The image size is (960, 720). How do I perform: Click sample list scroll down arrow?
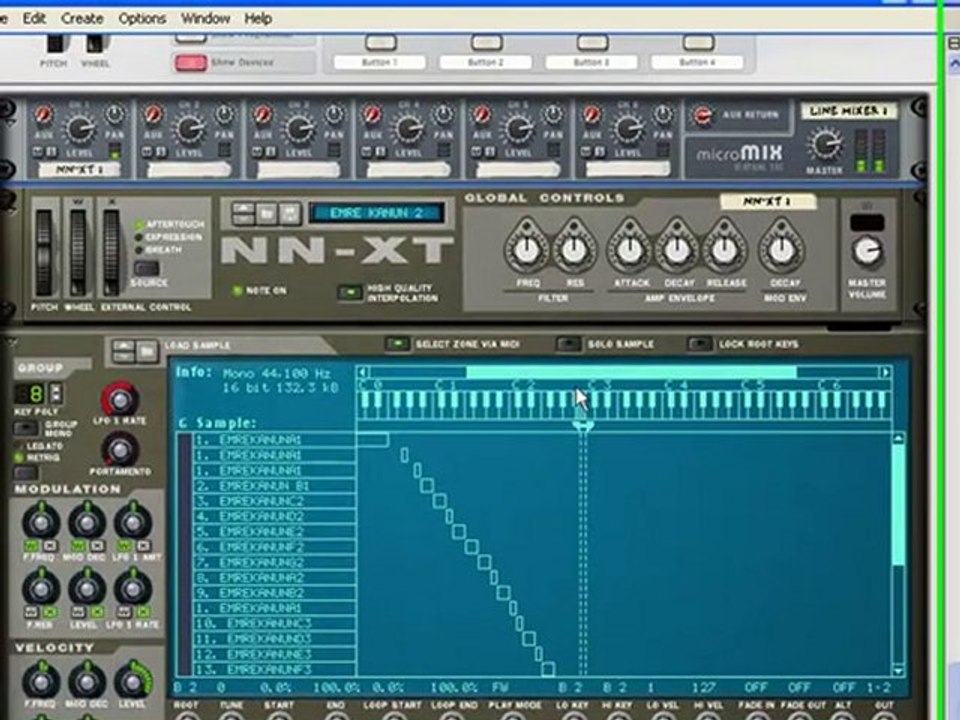[898, 670]
